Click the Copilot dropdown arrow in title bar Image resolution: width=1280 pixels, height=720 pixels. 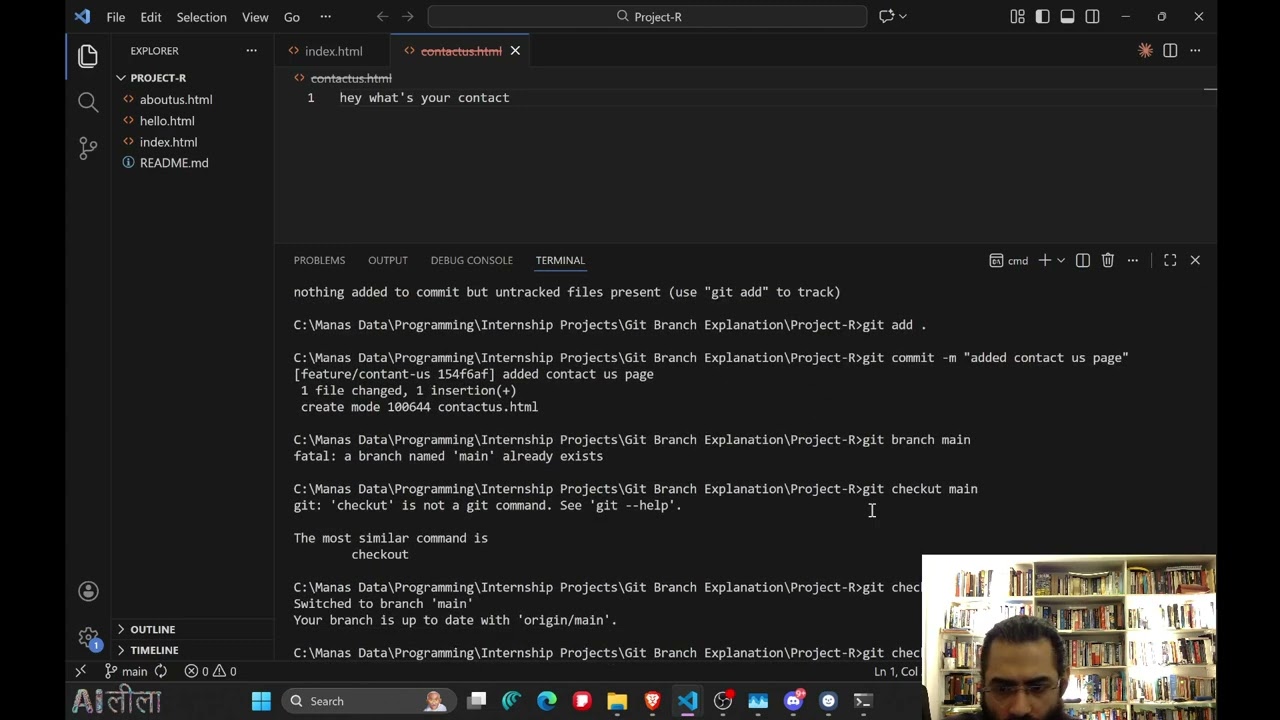pos(903,16)
